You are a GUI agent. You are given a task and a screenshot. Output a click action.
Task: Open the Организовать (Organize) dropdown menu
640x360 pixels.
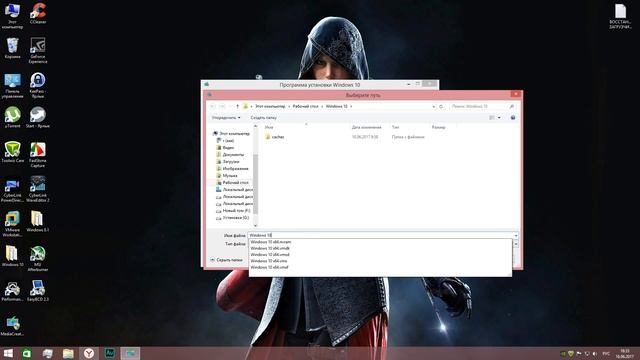(226, 118)
